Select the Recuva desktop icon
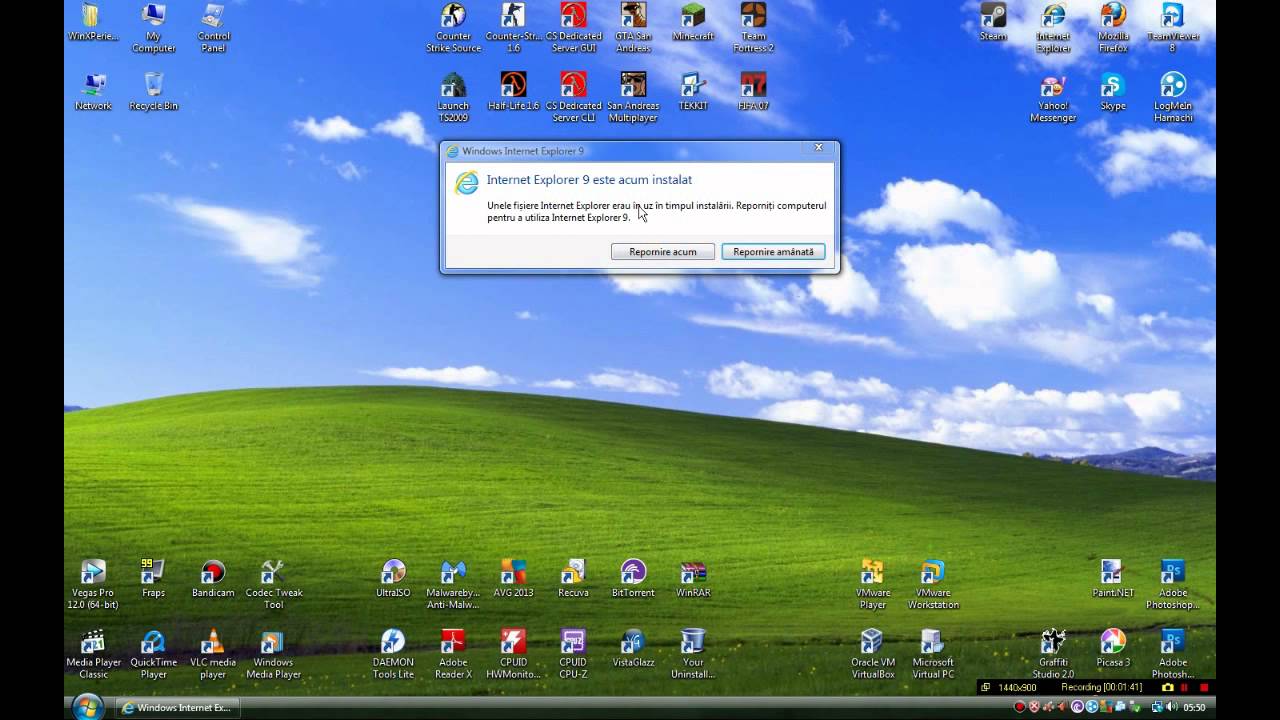Image resolution: width=1280 pixels, height=720 pixels. [x=573, y=579]
